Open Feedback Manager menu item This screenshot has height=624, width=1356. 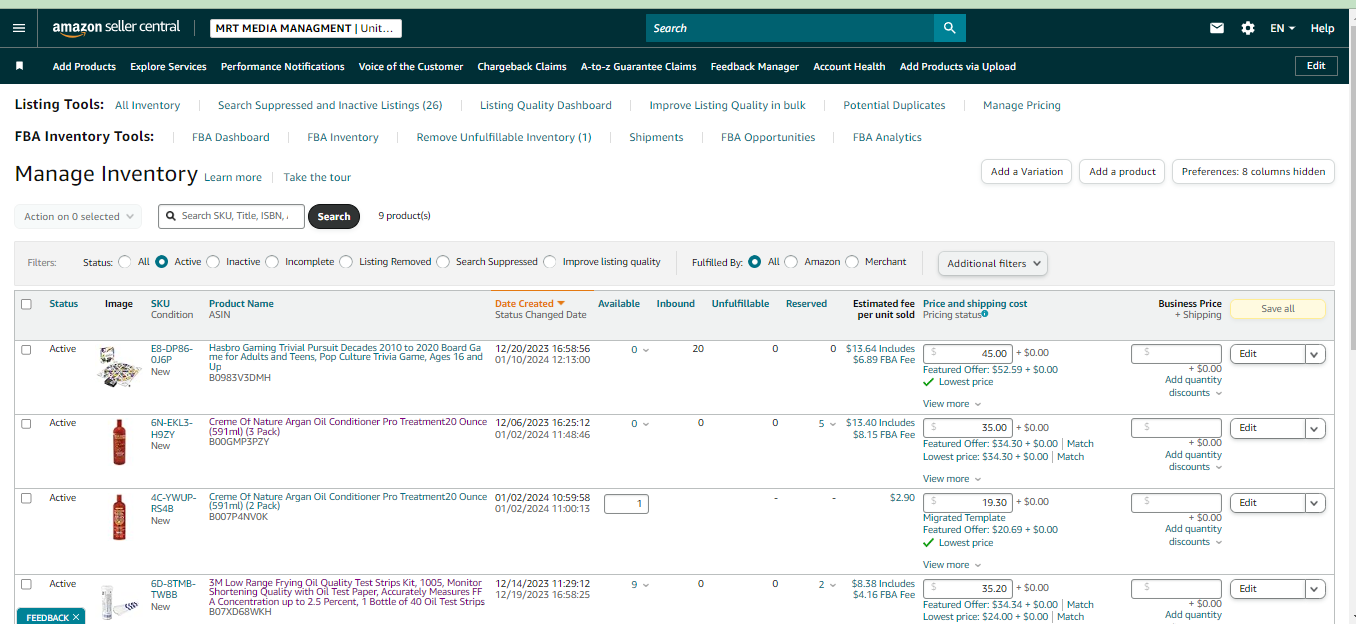(x=755, y=66)
